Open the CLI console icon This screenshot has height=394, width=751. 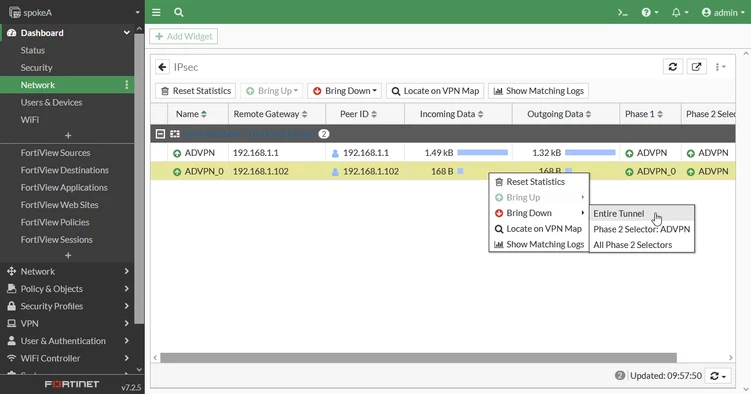[x=623, y=12]
